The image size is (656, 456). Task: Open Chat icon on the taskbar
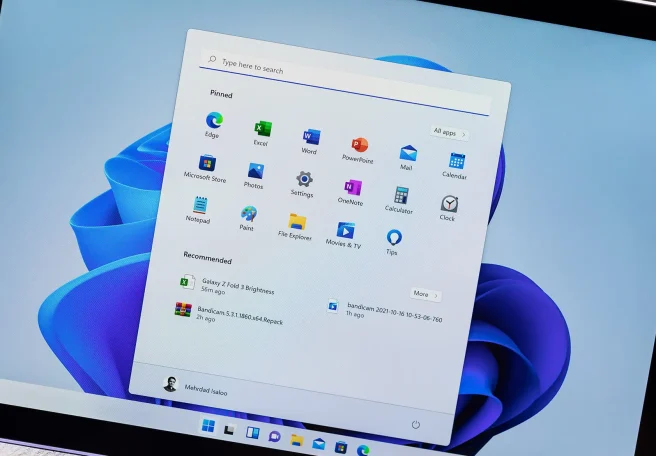coord(274,437)
